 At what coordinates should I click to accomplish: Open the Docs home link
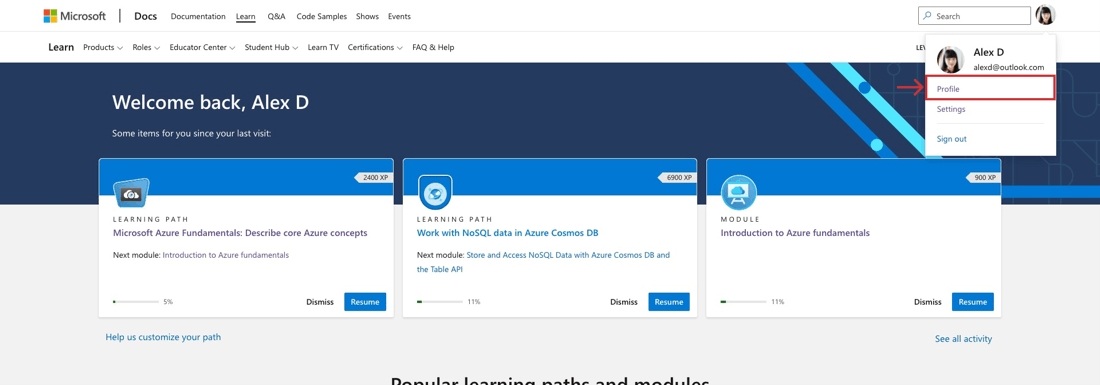point(146,16)
